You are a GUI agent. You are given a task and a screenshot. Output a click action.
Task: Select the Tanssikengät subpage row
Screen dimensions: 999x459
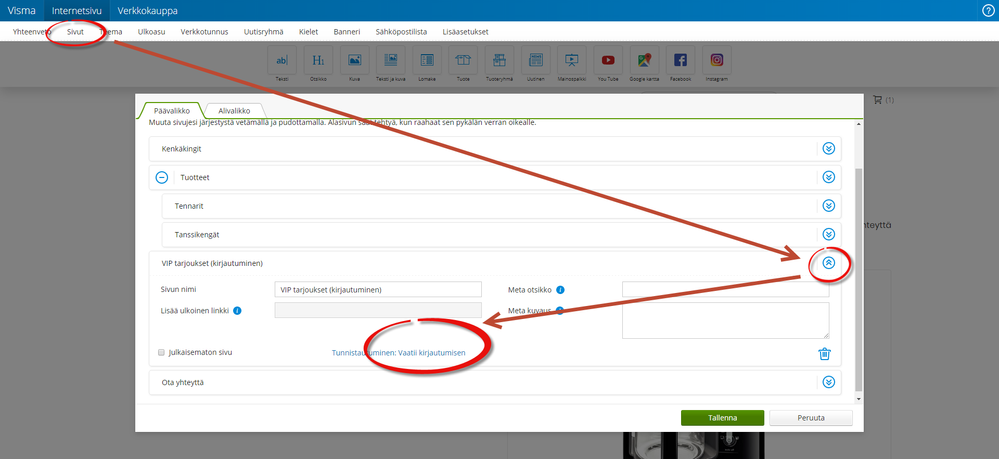click(x=501, y=235)
